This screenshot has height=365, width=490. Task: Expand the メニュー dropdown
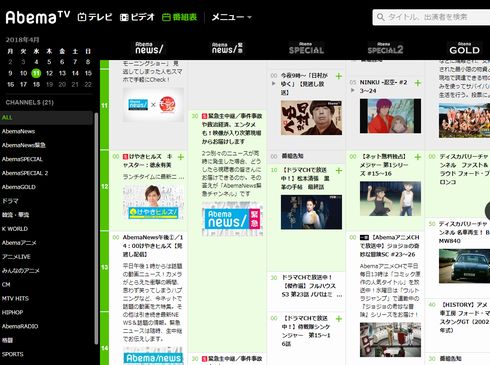click(x=231, y=17)
